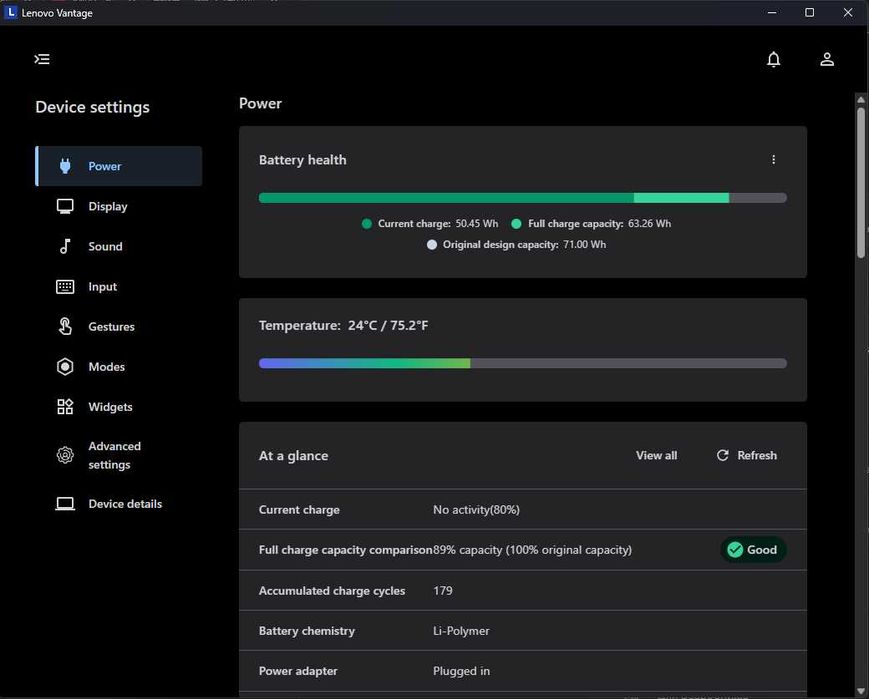Click the At a glance heading
The image size is (869, 699).
click(x=293, y=456)
